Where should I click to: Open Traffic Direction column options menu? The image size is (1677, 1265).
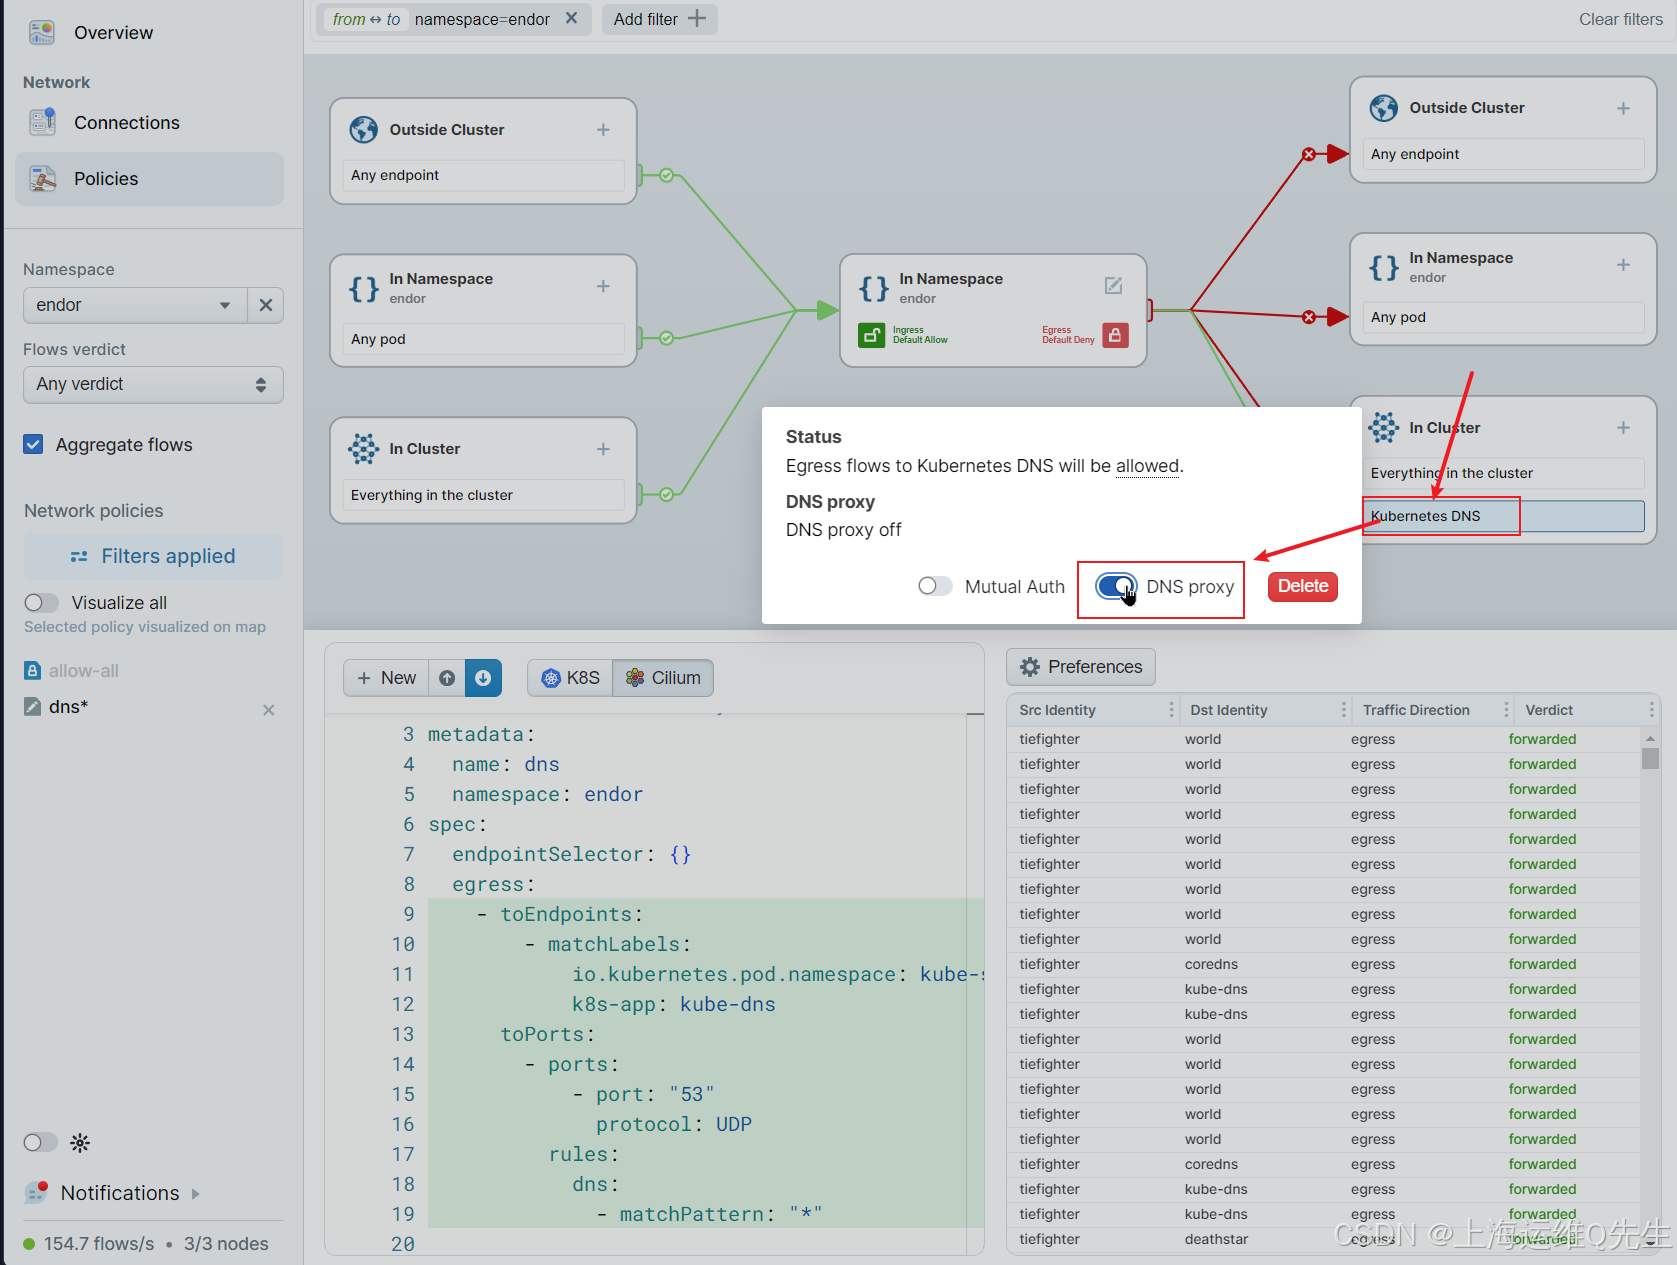point(1506,710)
